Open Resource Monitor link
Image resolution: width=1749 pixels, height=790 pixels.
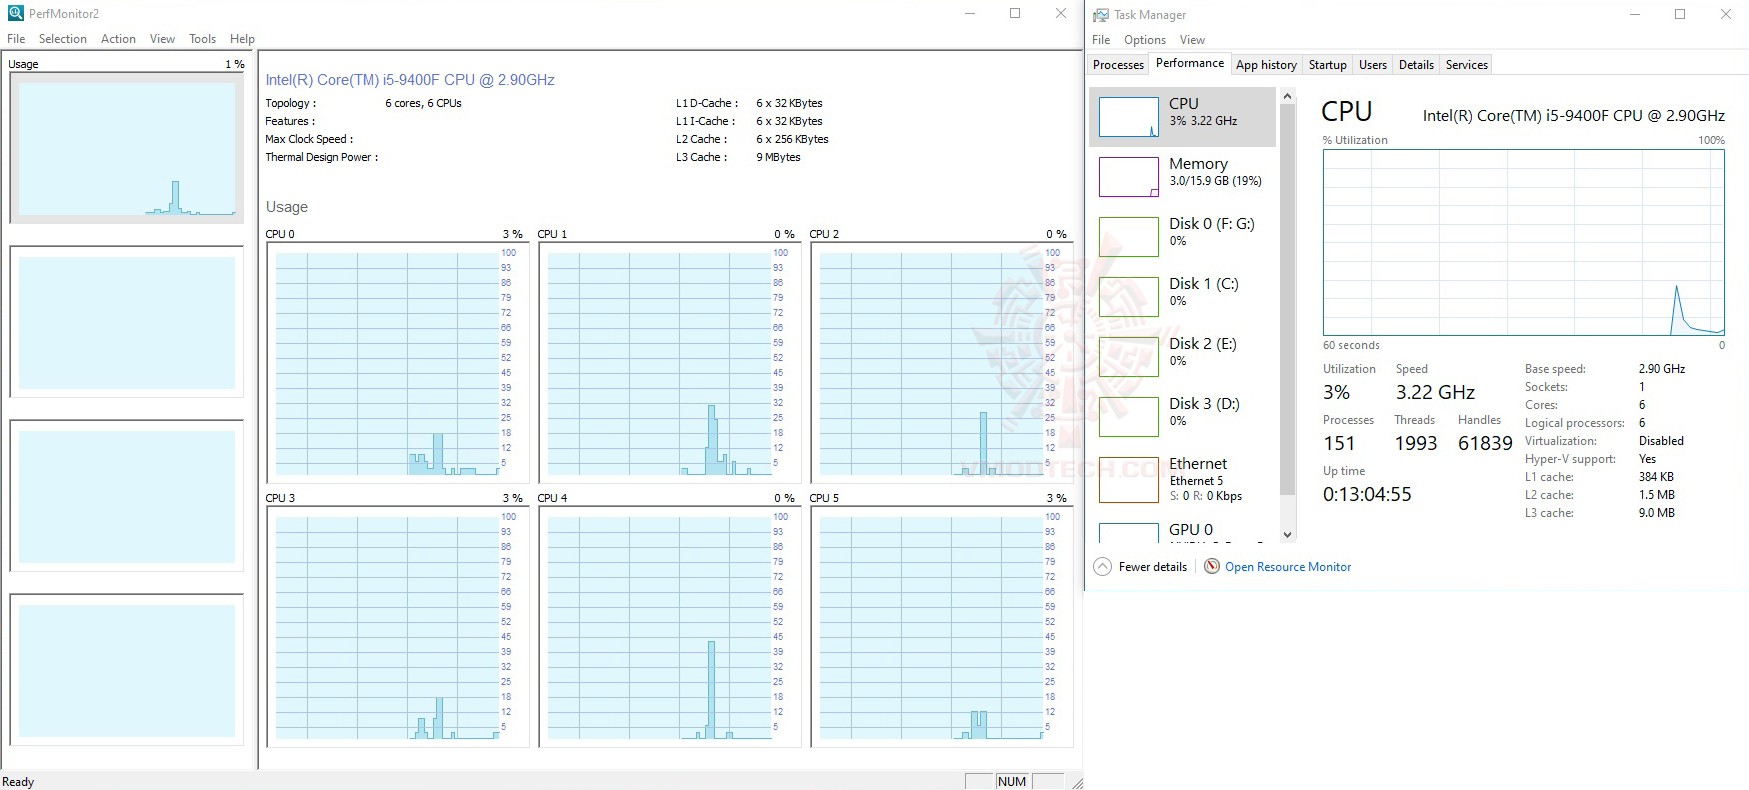coord(1288,567)
